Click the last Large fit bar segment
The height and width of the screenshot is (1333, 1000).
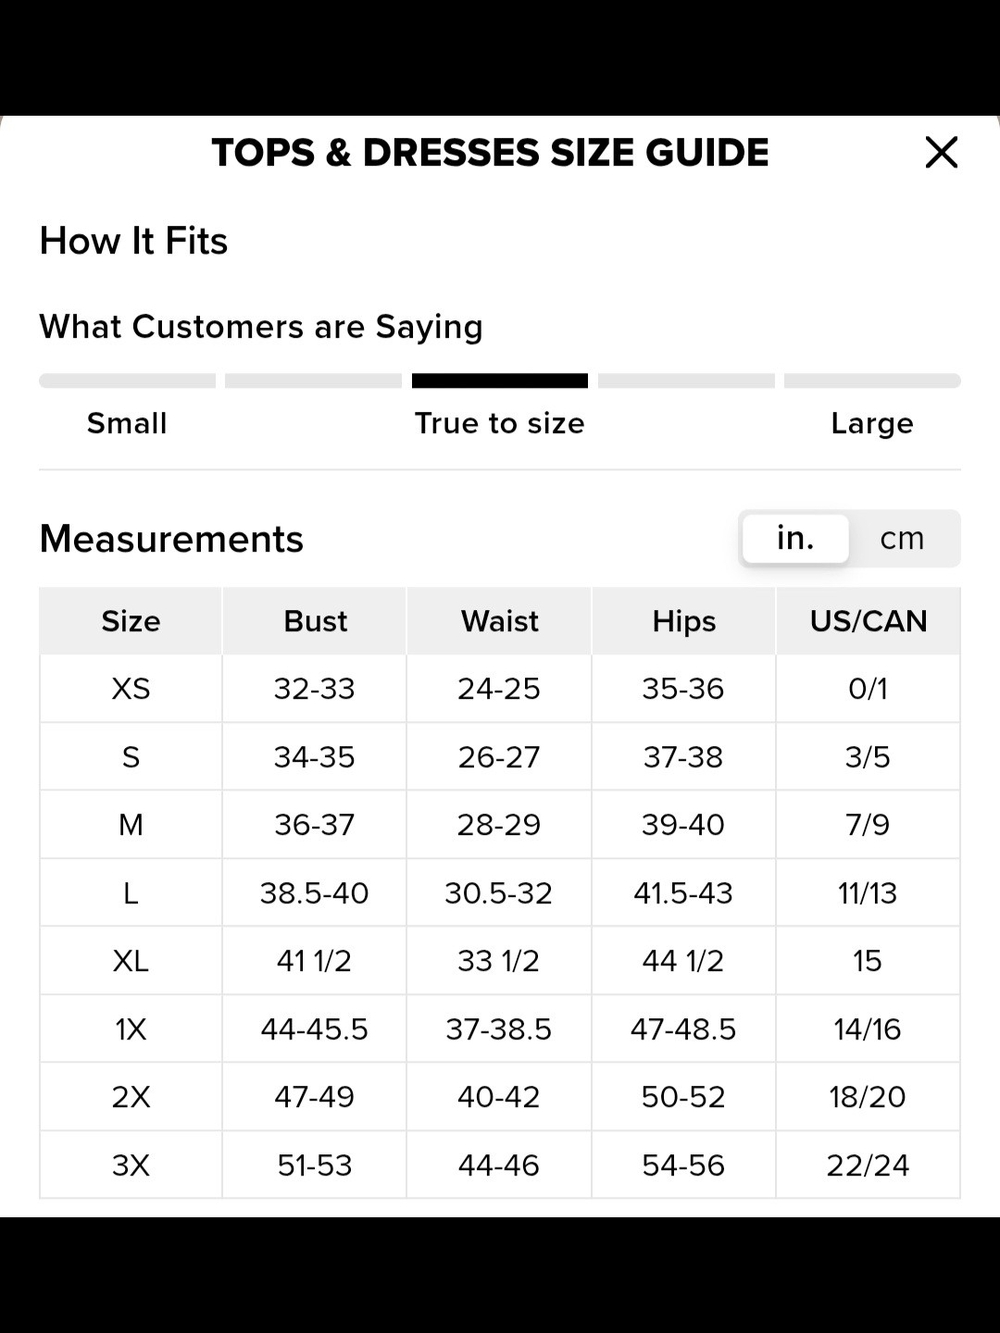[x=872, y=381]
